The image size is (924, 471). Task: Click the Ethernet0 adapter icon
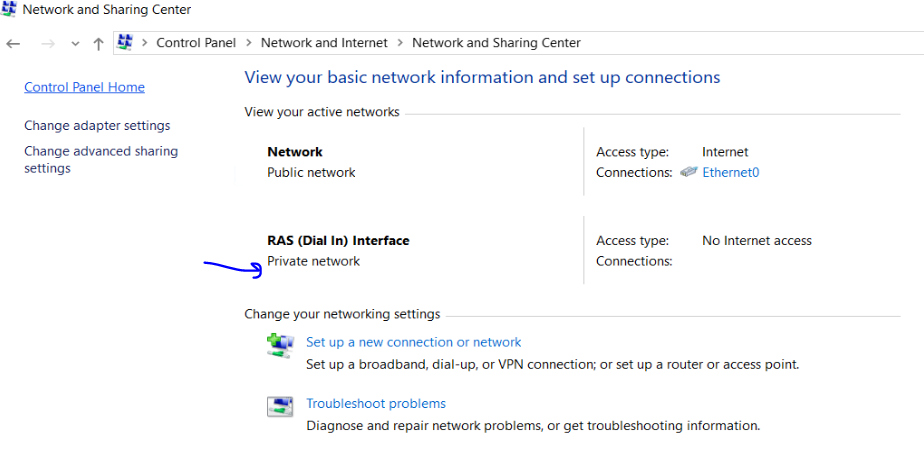pyautogui.click(x=688, y=172)
